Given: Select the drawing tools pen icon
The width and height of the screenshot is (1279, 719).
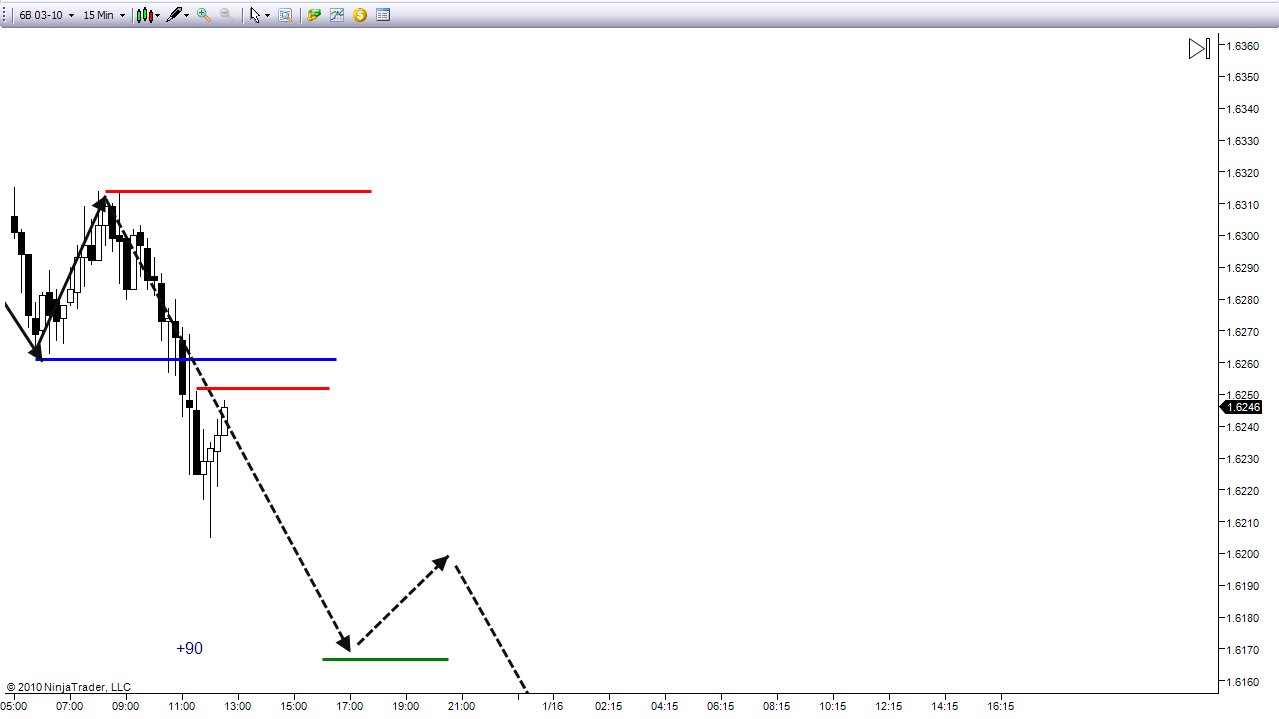Looking at the screenshot, I should pyautogui.click(x=174, y=15).
